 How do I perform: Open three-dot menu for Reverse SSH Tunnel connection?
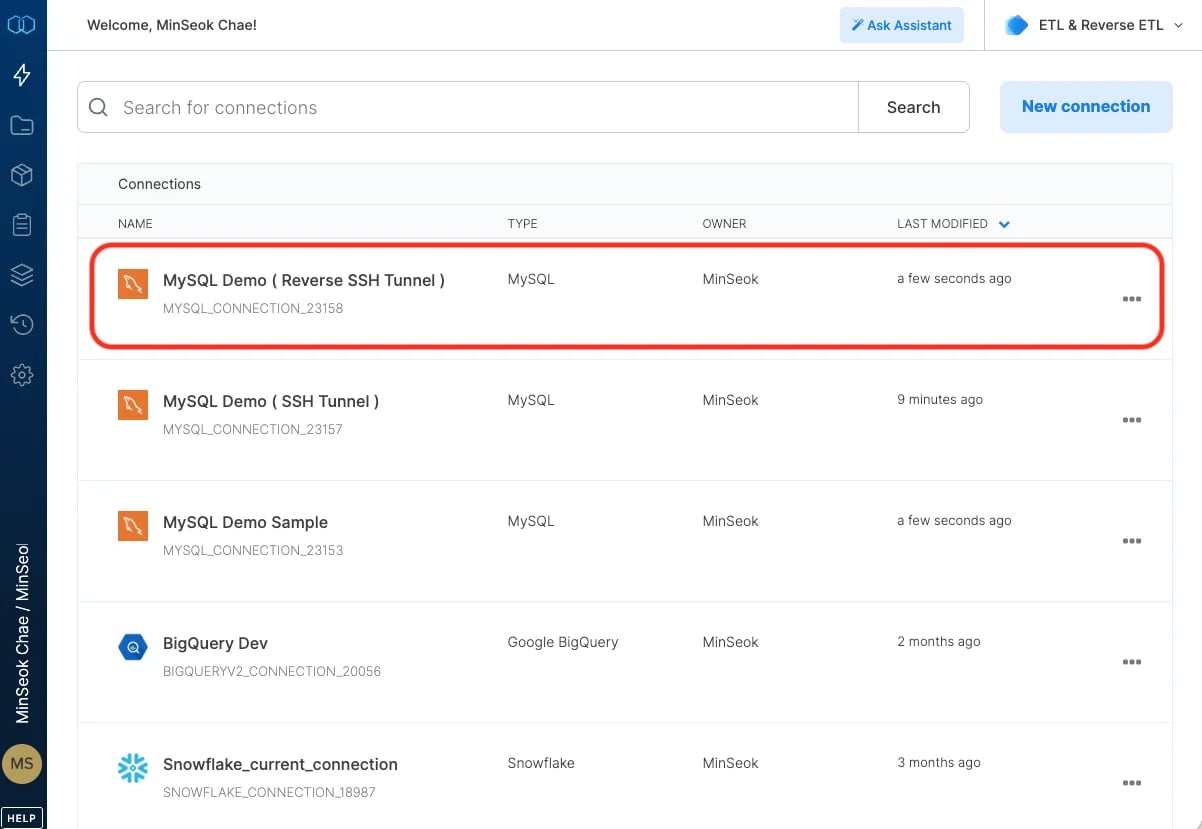[x=1132, y=299]
